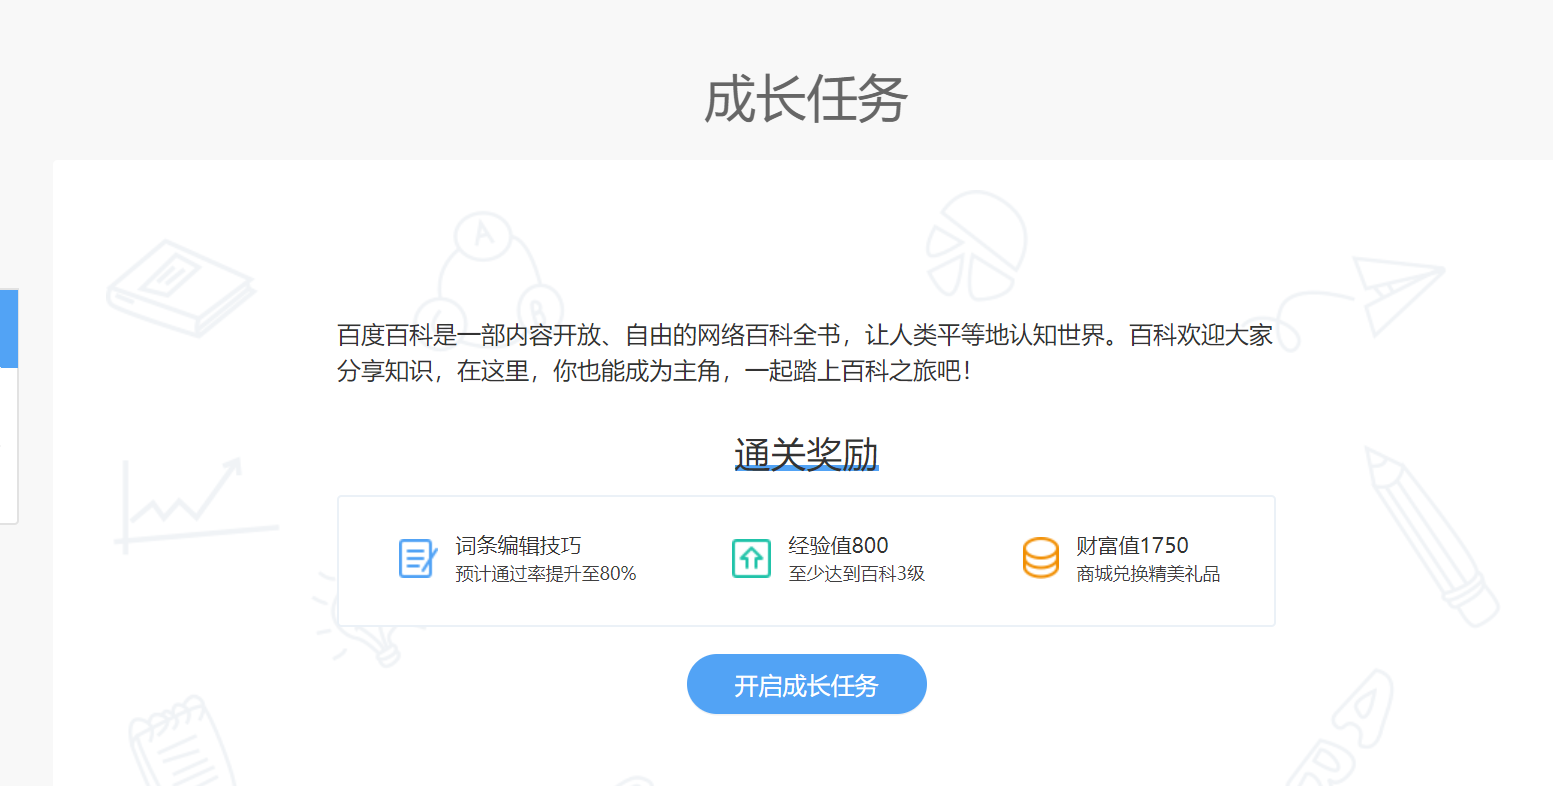Click the rewards card containing three prizes
This screenshot has width=1553, height=786.
pos(806,560)
